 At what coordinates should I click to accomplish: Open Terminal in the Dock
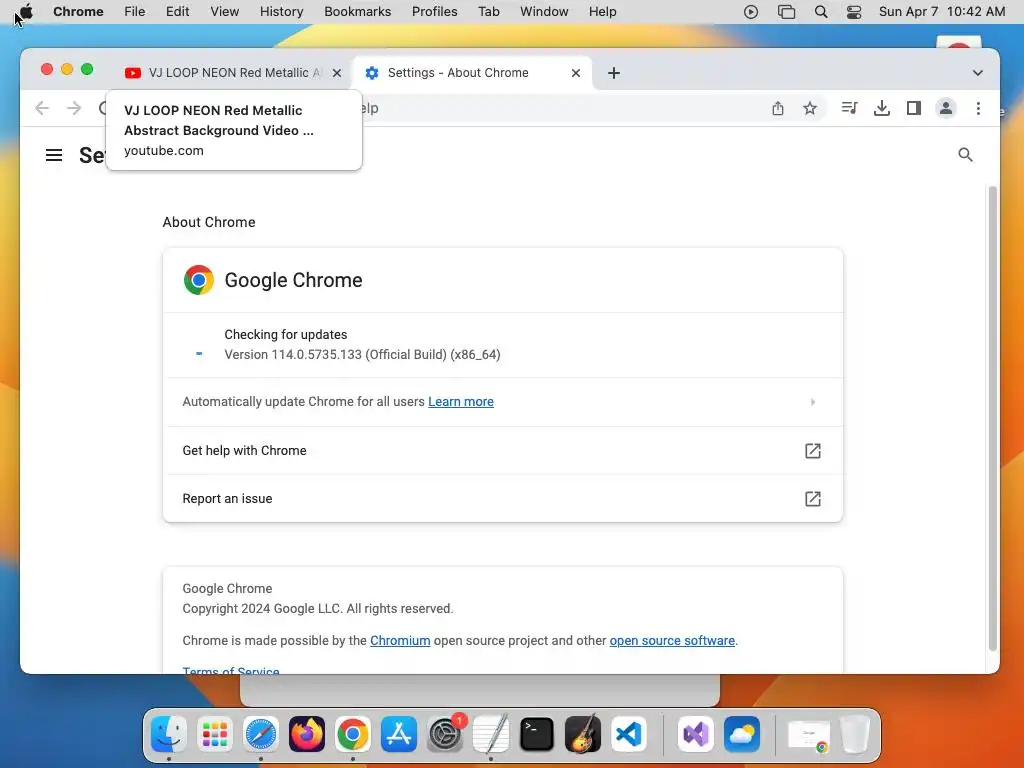pyautogui.click(x=537, y=735)
